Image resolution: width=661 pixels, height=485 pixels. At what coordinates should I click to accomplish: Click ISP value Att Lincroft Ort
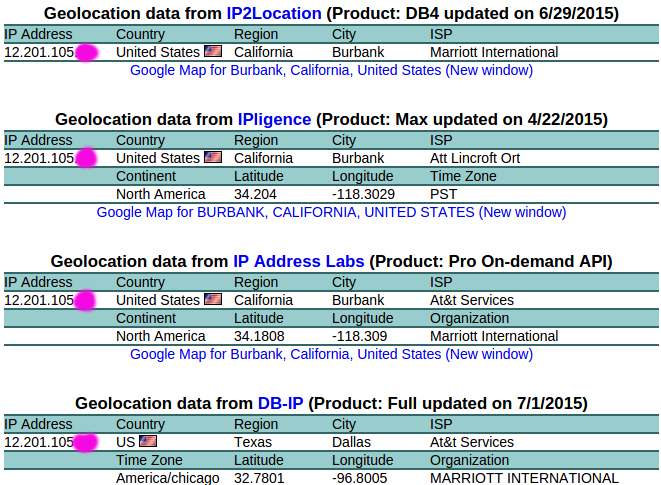(475, 158)
